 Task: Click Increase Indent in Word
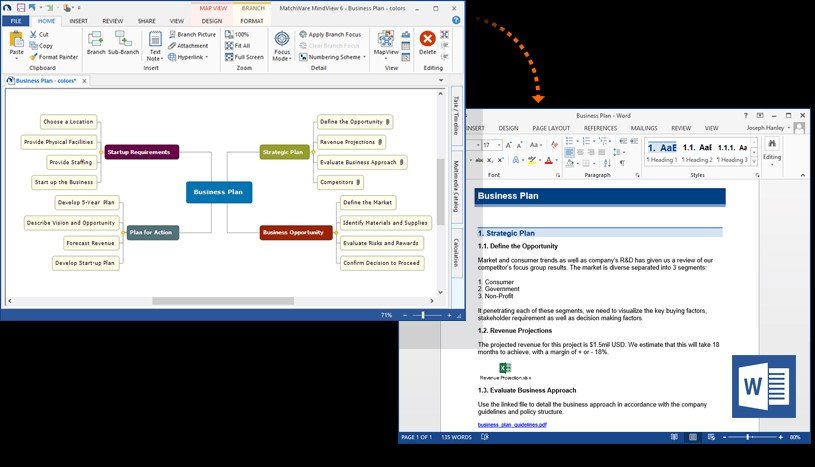(634, 141)
